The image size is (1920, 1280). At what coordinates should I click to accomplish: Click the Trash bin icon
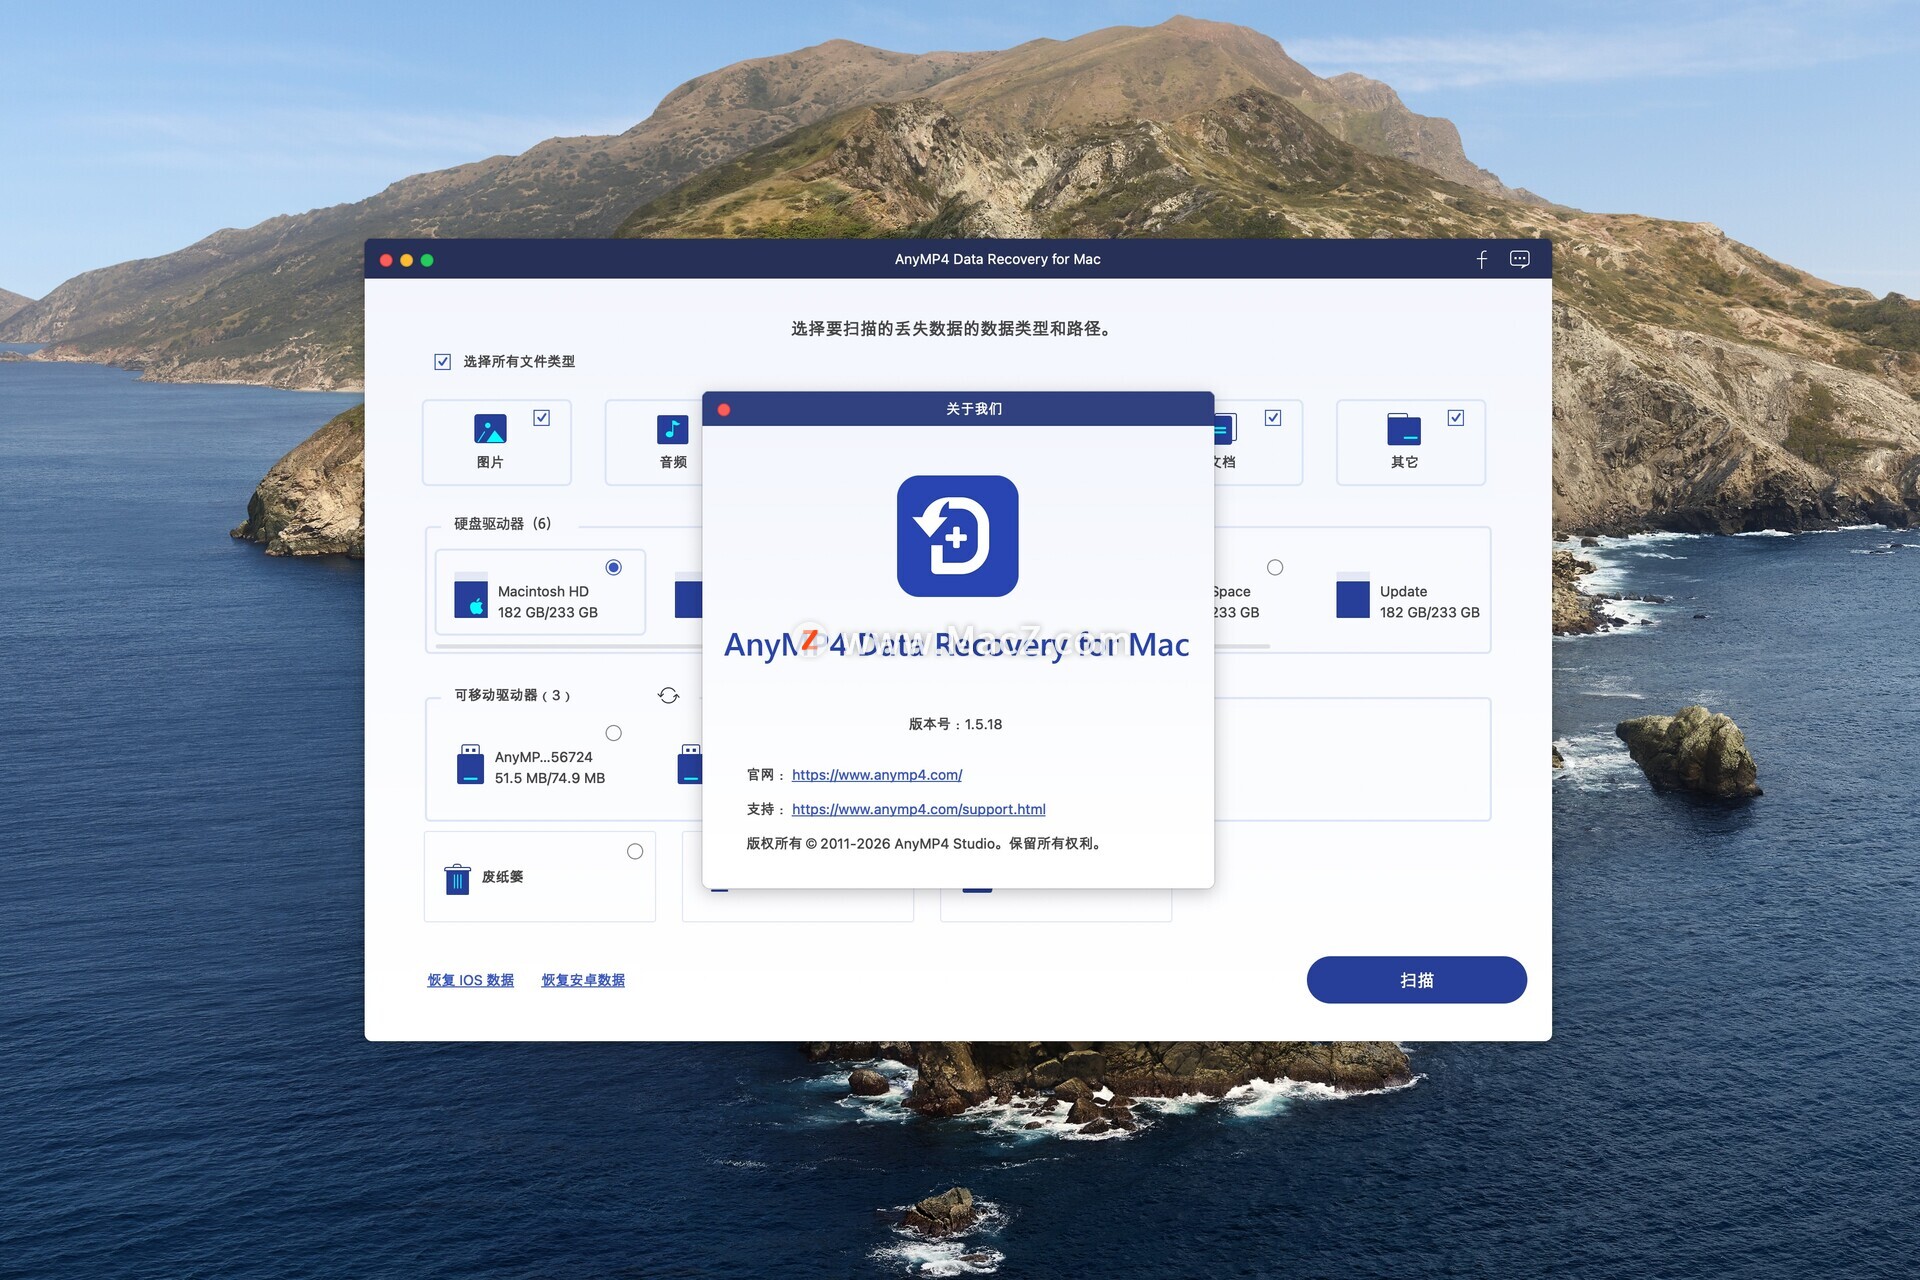pyautogui.click(x=457, y=878)
